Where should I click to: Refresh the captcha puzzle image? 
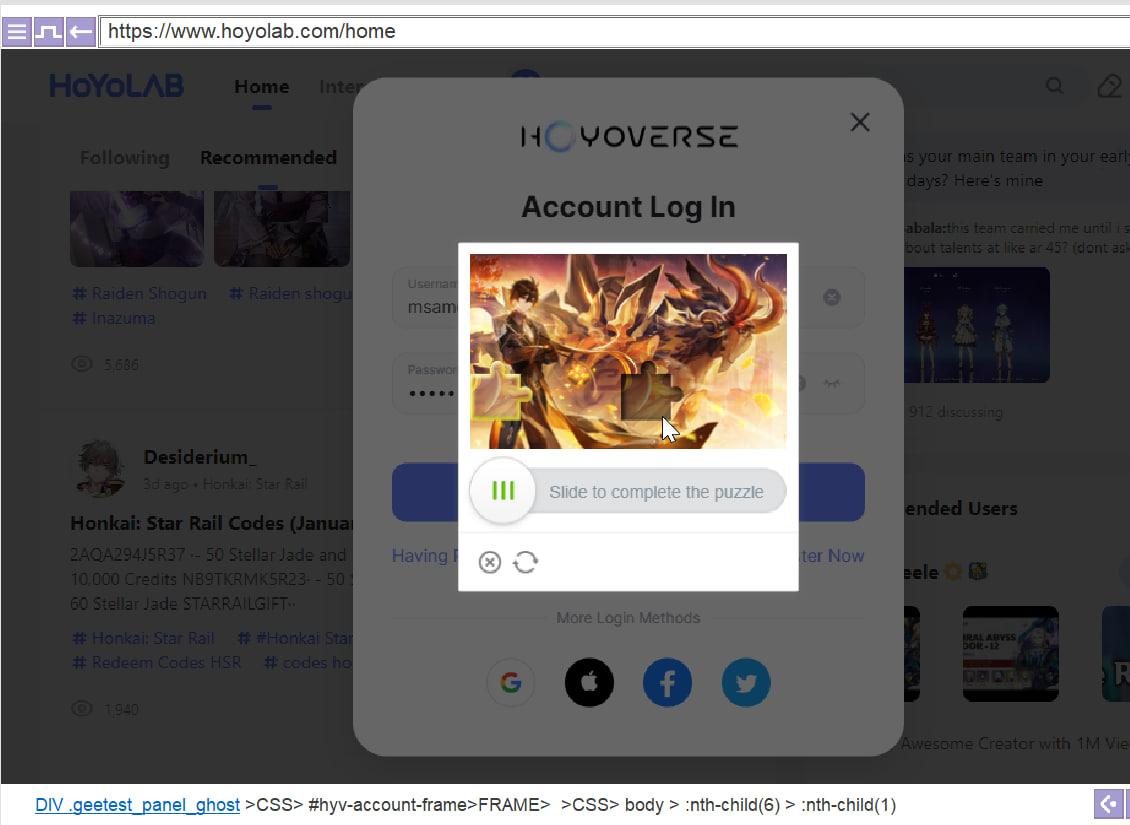[526, 563]
